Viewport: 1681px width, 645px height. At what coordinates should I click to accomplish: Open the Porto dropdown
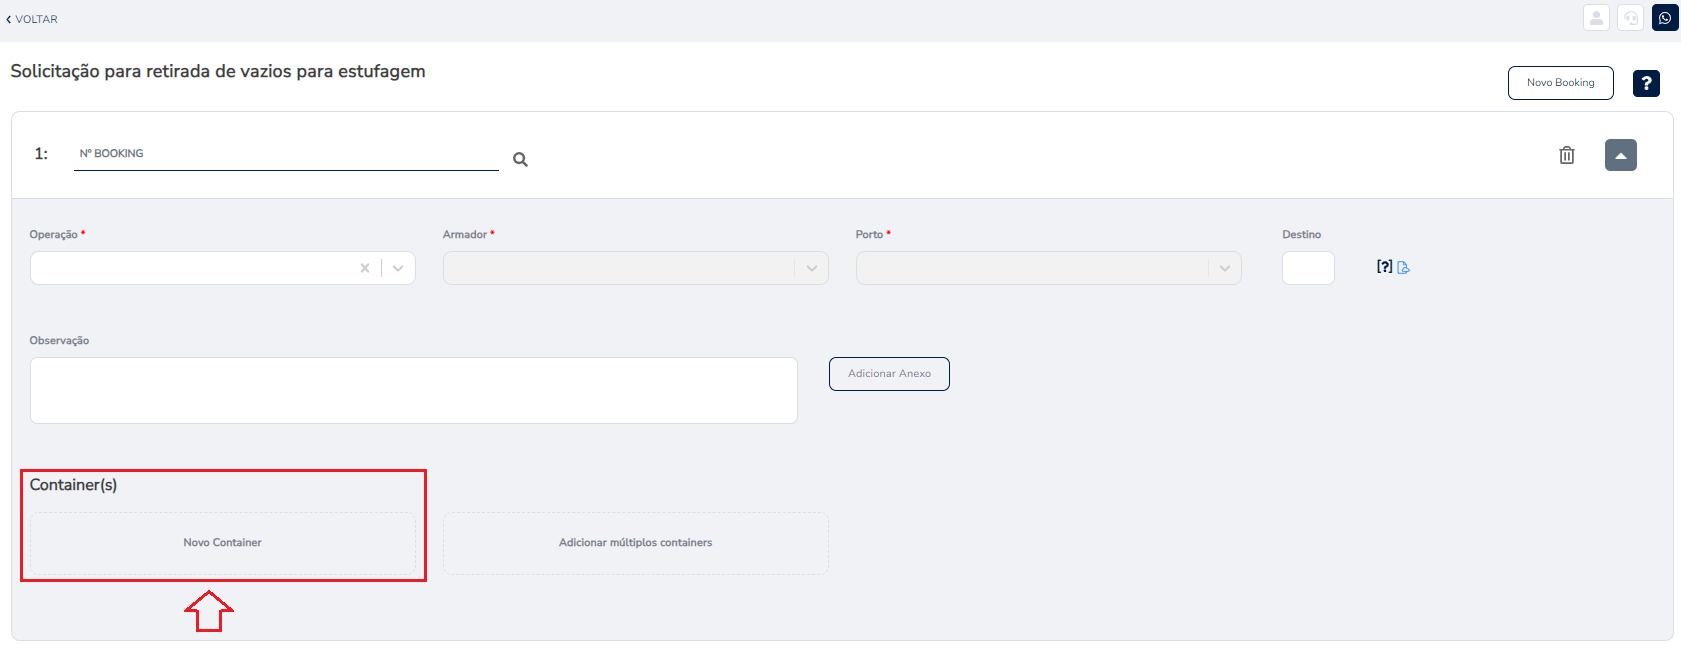pyautogui.click(x=1048, y=268)
